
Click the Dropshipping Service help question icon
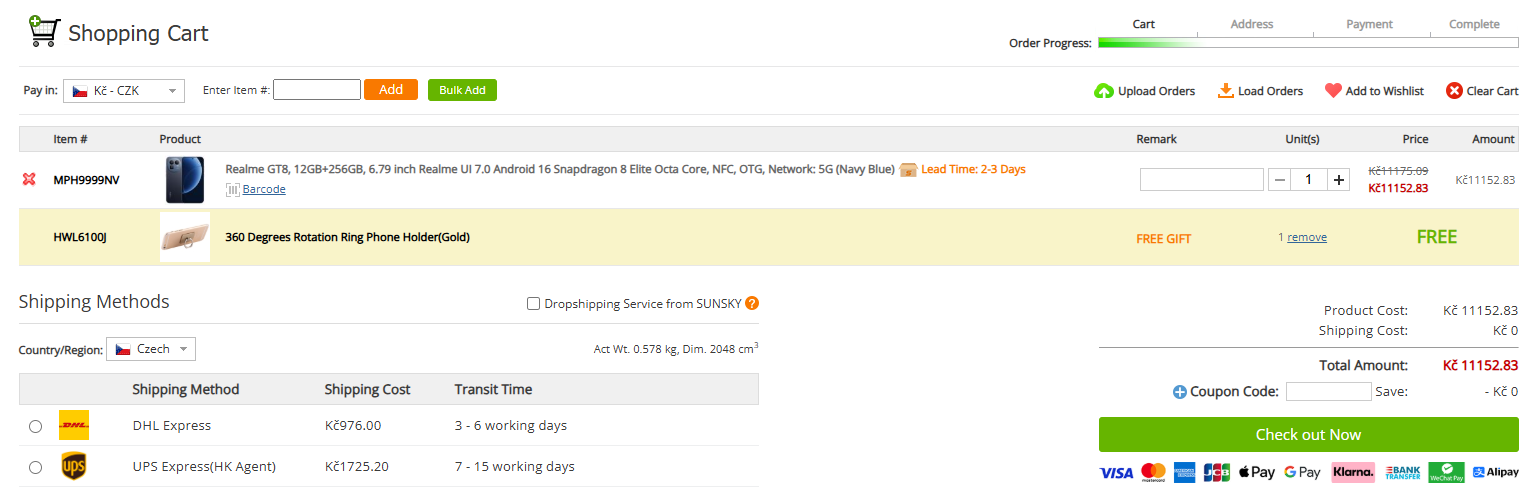[752, 304]
